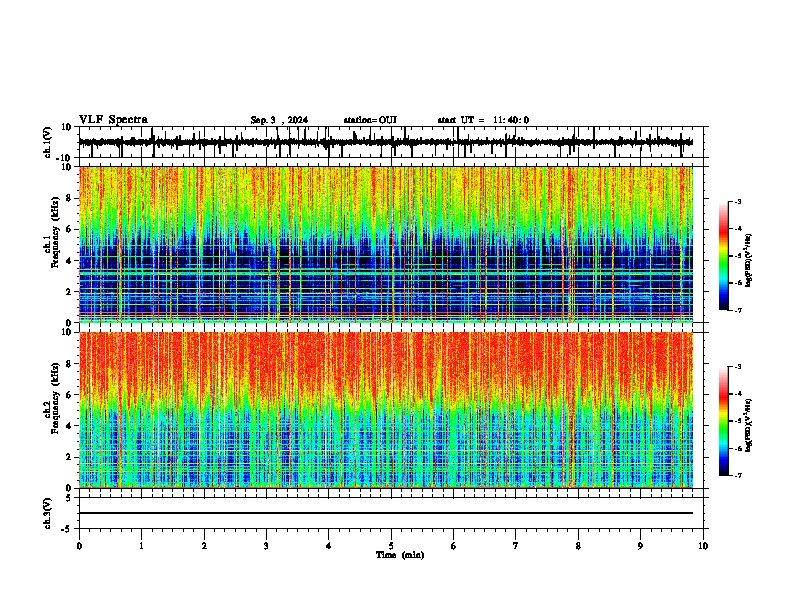Click the ch.1 spectrogram color scale bar
792x612 pixels.
click(724, 256)
